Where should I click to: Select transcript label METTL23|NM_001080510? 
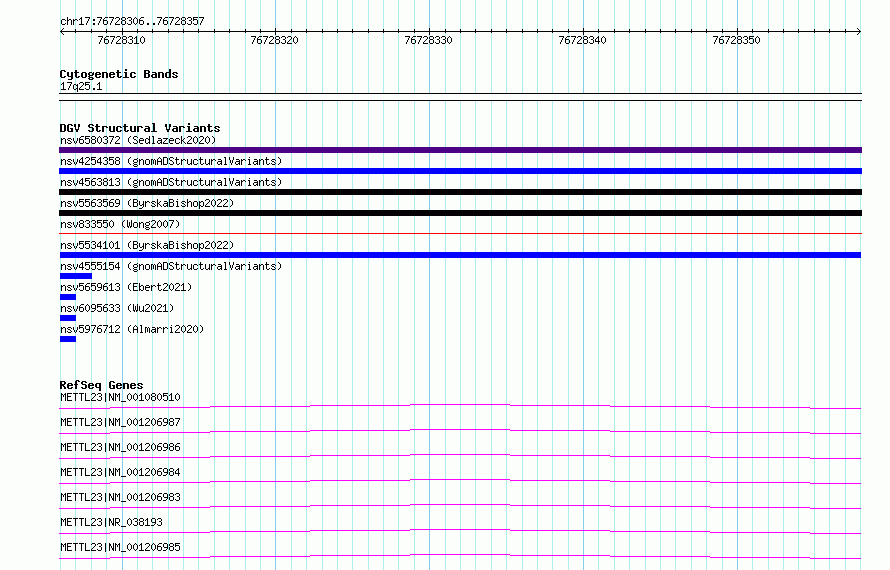tap(120, 397)
